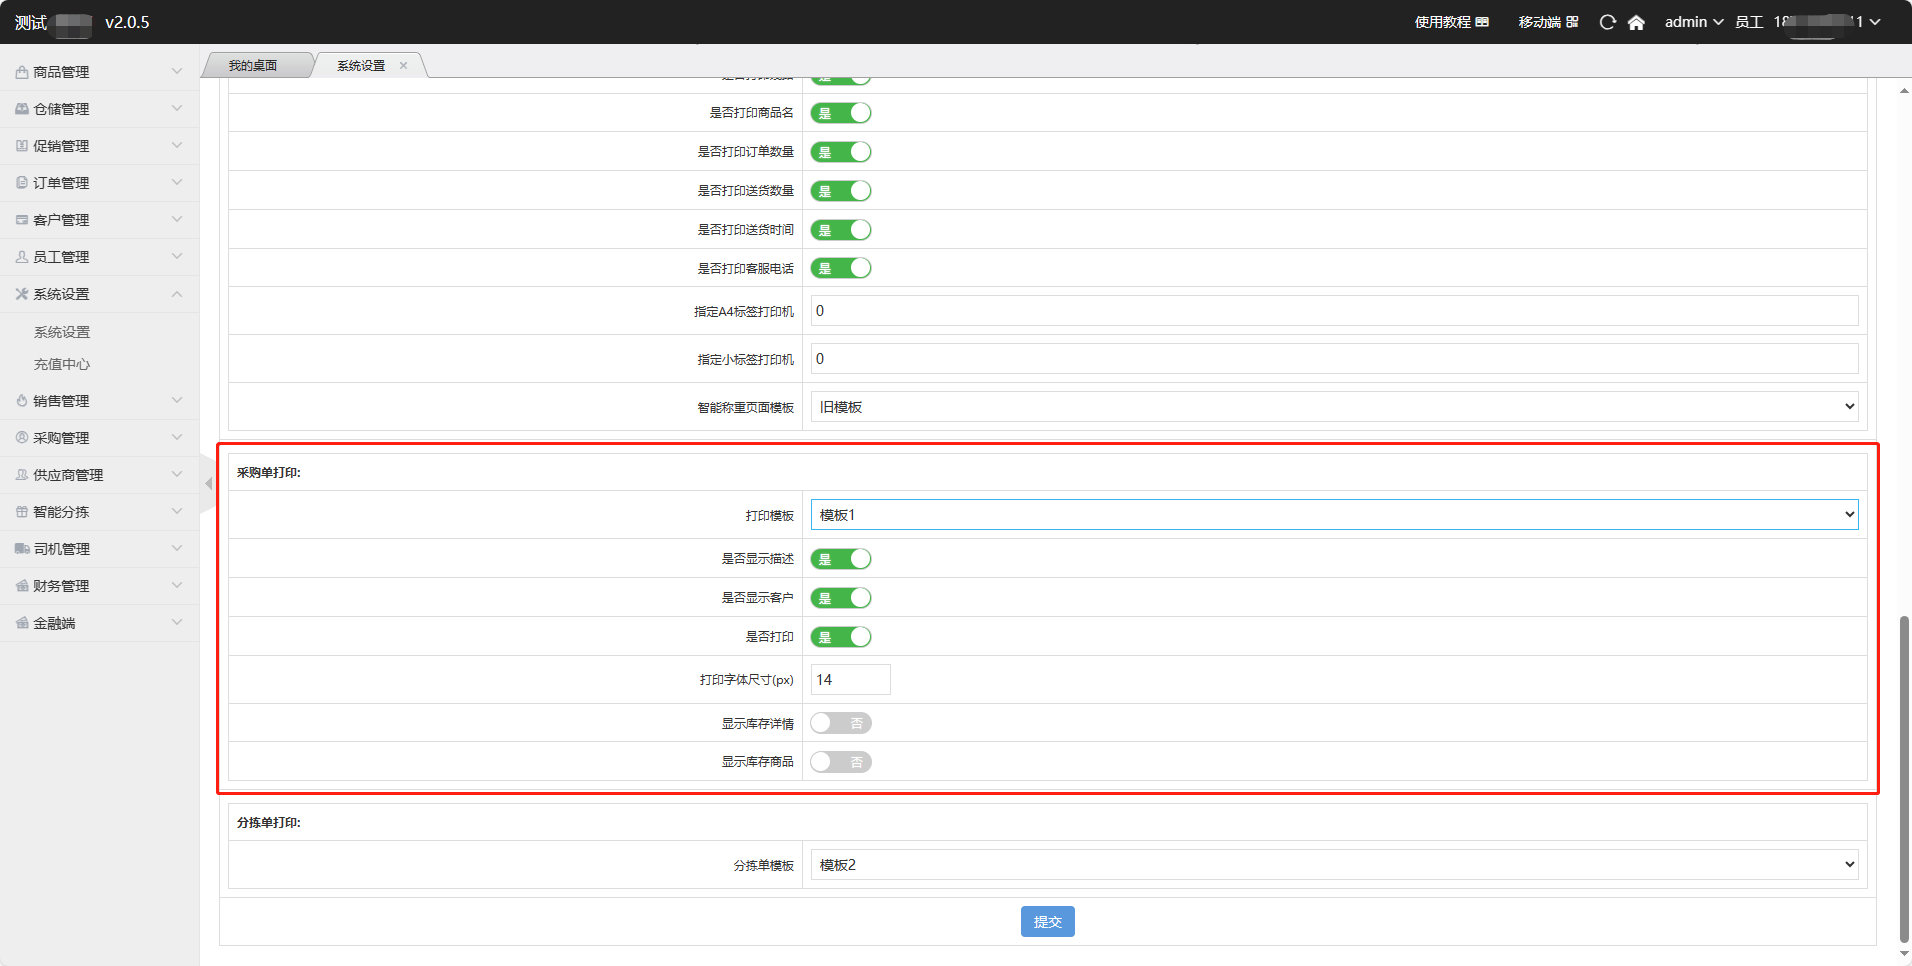Click the home icon in top bar
Screen dimensions: 1912x966
point(1636,22)
